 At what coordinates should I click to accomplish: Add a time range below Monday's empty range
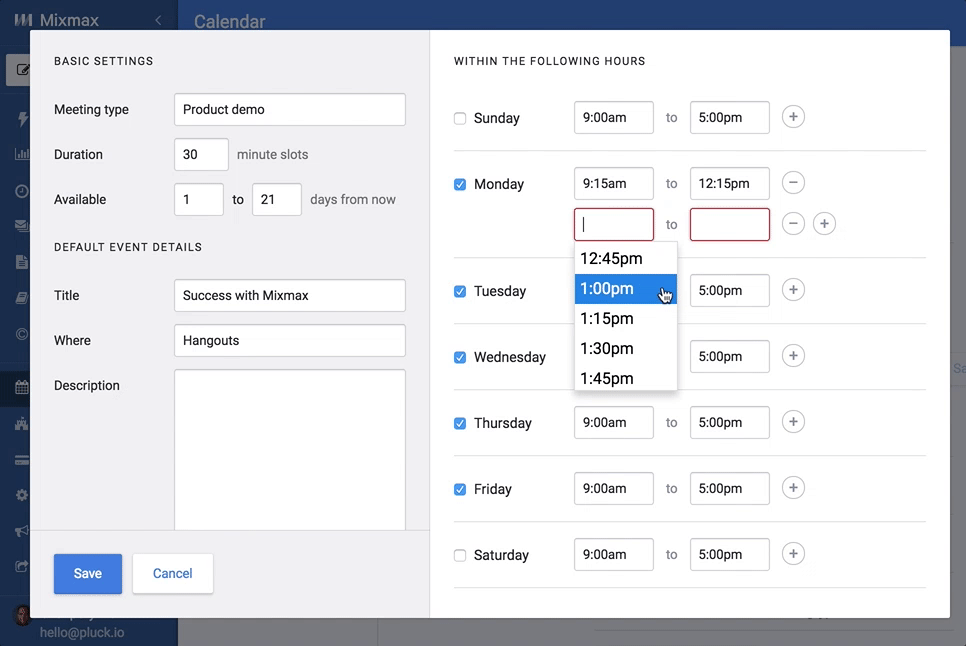click(824, 224)
